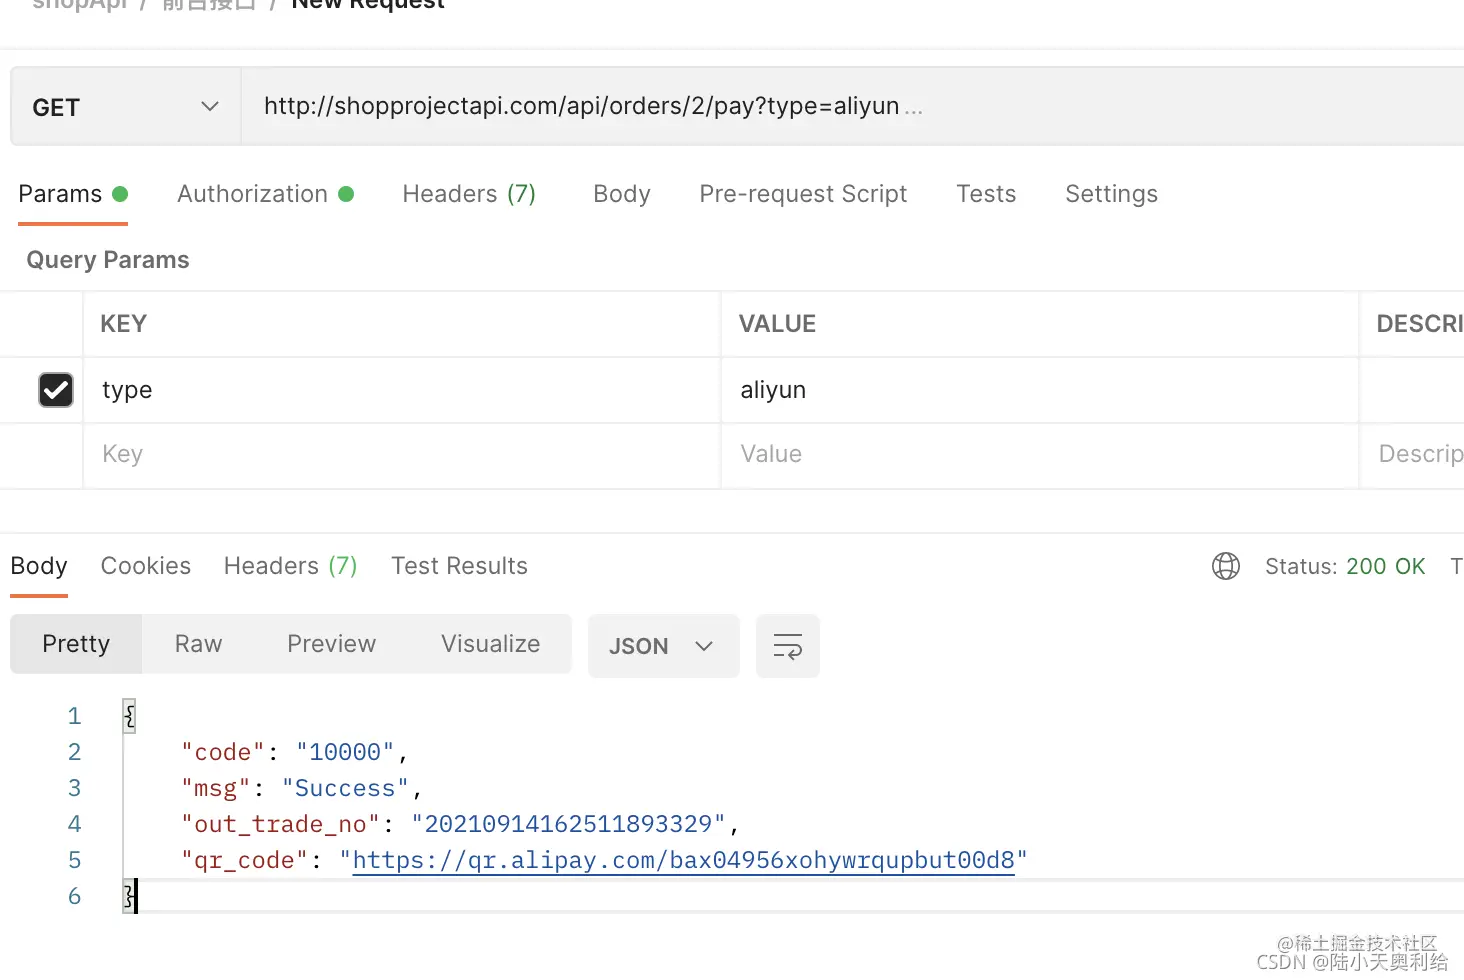Open the Tests tab
The width and height of the screenshot is (1464, 980).
pos(986,194)
